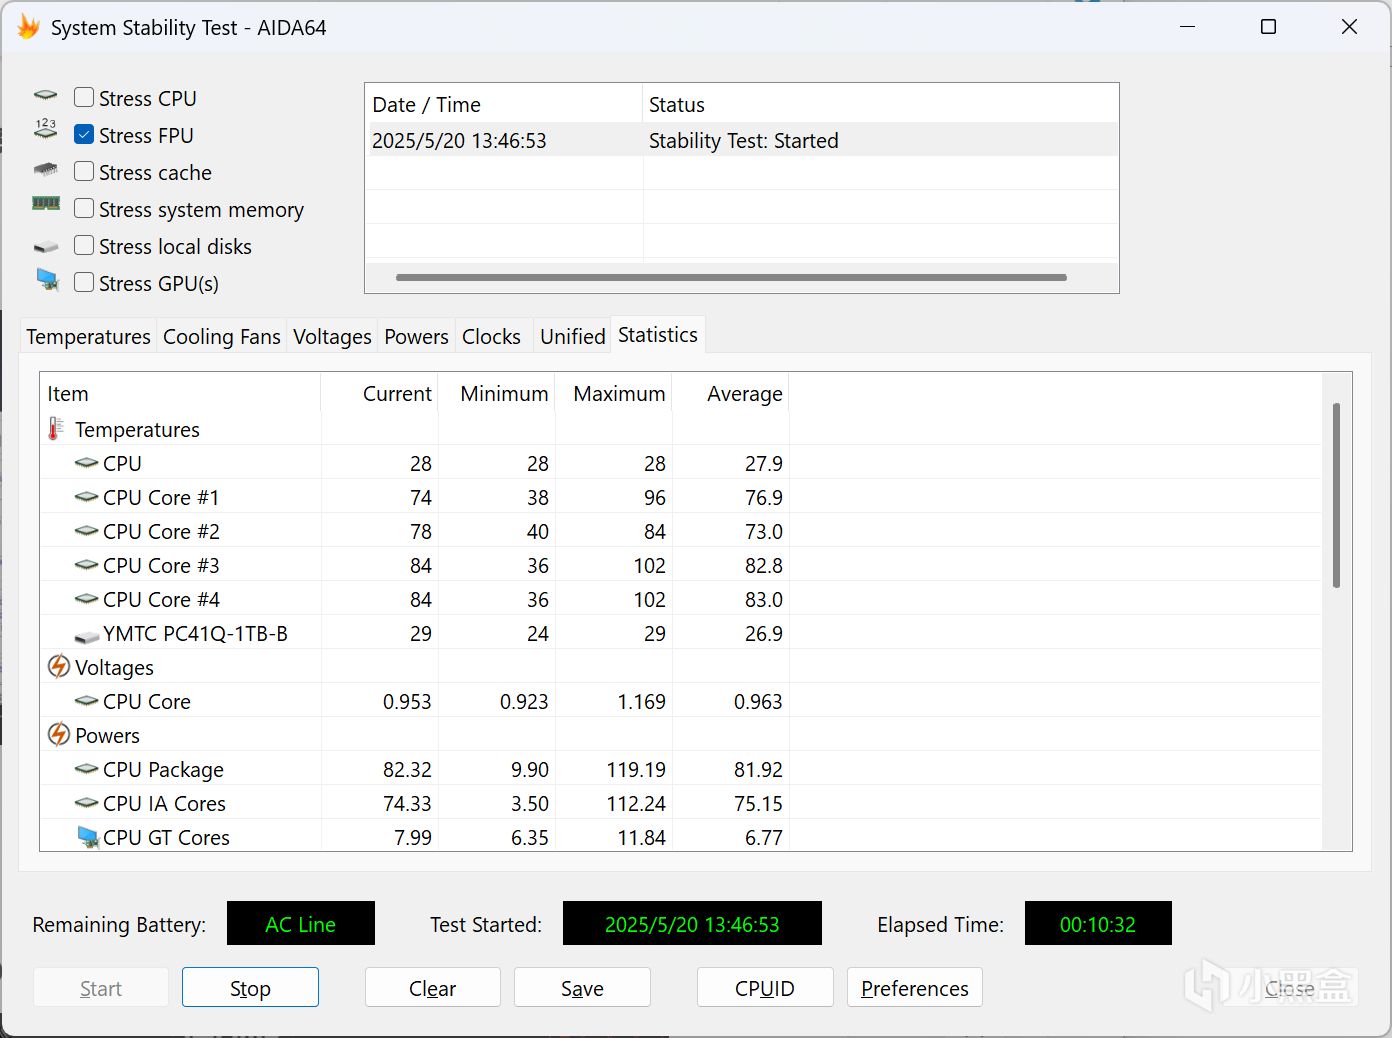Click the chip icon for CPU Core #2
Image resolution: width=1392 pixels, height=1038 pixels.
87,531
